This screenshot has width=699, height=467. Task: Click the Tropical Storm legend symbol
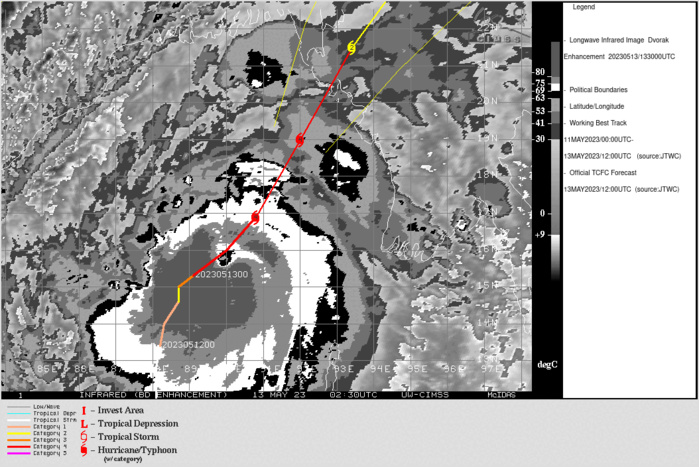83,437
